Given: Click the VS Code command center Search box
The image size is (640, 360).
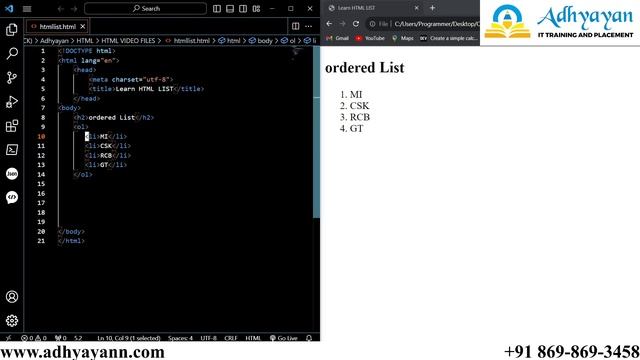Looking at the screenshot, I should (x=145, y=9).
